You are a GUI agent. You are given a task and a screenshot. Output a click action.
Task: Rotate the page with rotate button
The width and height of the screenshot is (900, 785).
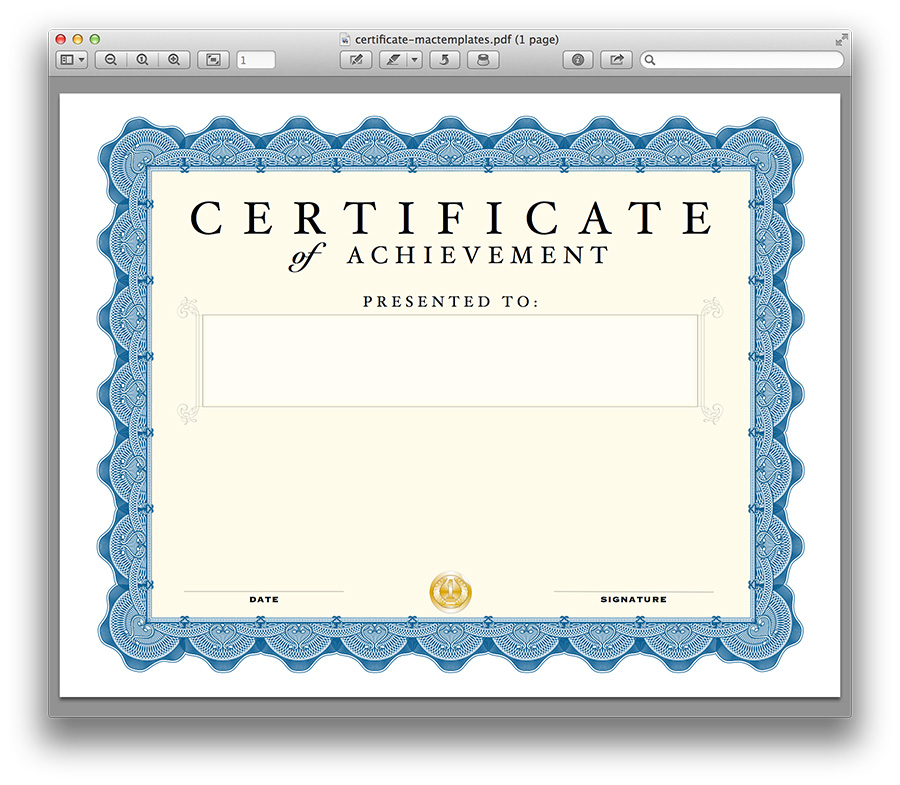click(444, 60)
